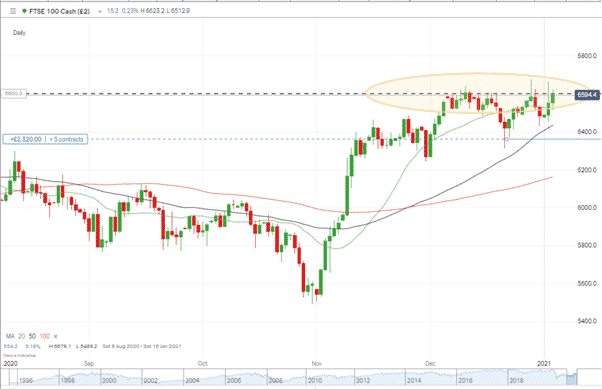Click the 2021 label on time axis
The width and height of the screenshot is (602, 389).
[544, 363]
